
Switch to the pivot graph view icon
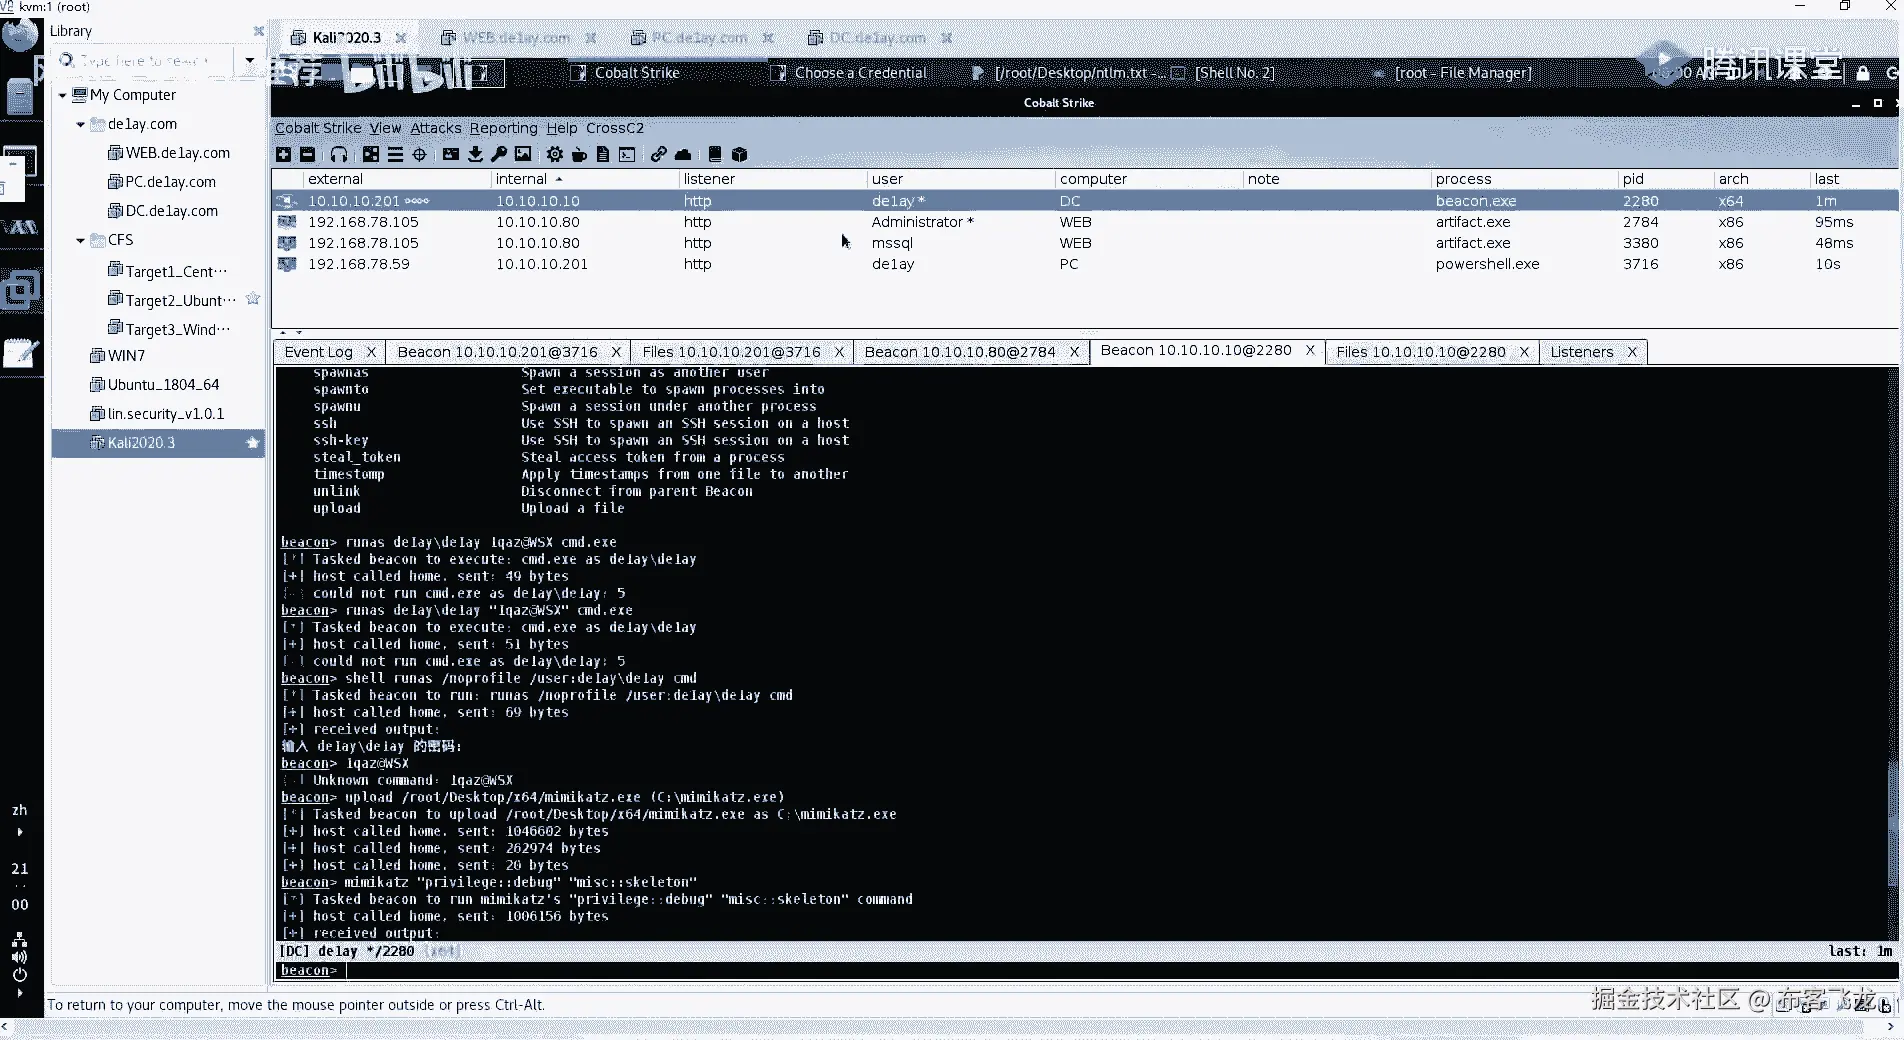371,154
